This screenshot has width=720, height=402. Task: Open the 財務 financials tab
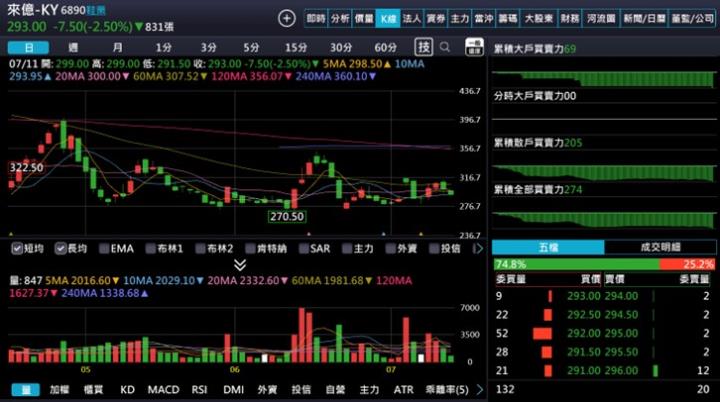(569, 18)
